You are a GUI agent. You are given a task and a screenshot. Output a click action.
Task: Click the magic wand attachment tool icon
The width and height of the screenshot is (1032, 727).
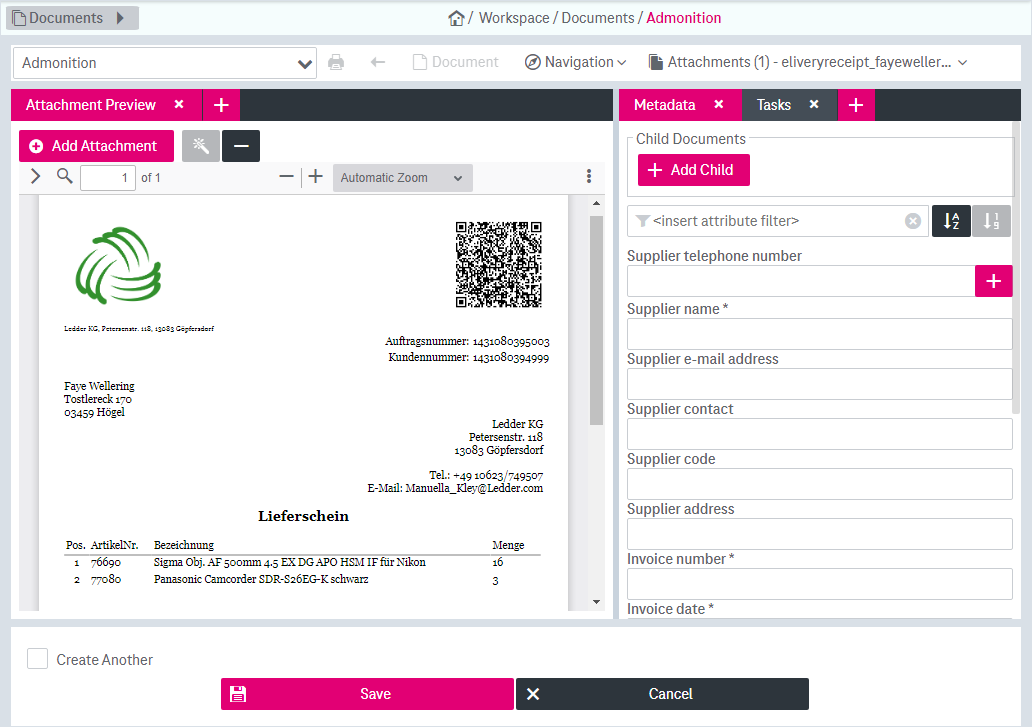(200, 145)
